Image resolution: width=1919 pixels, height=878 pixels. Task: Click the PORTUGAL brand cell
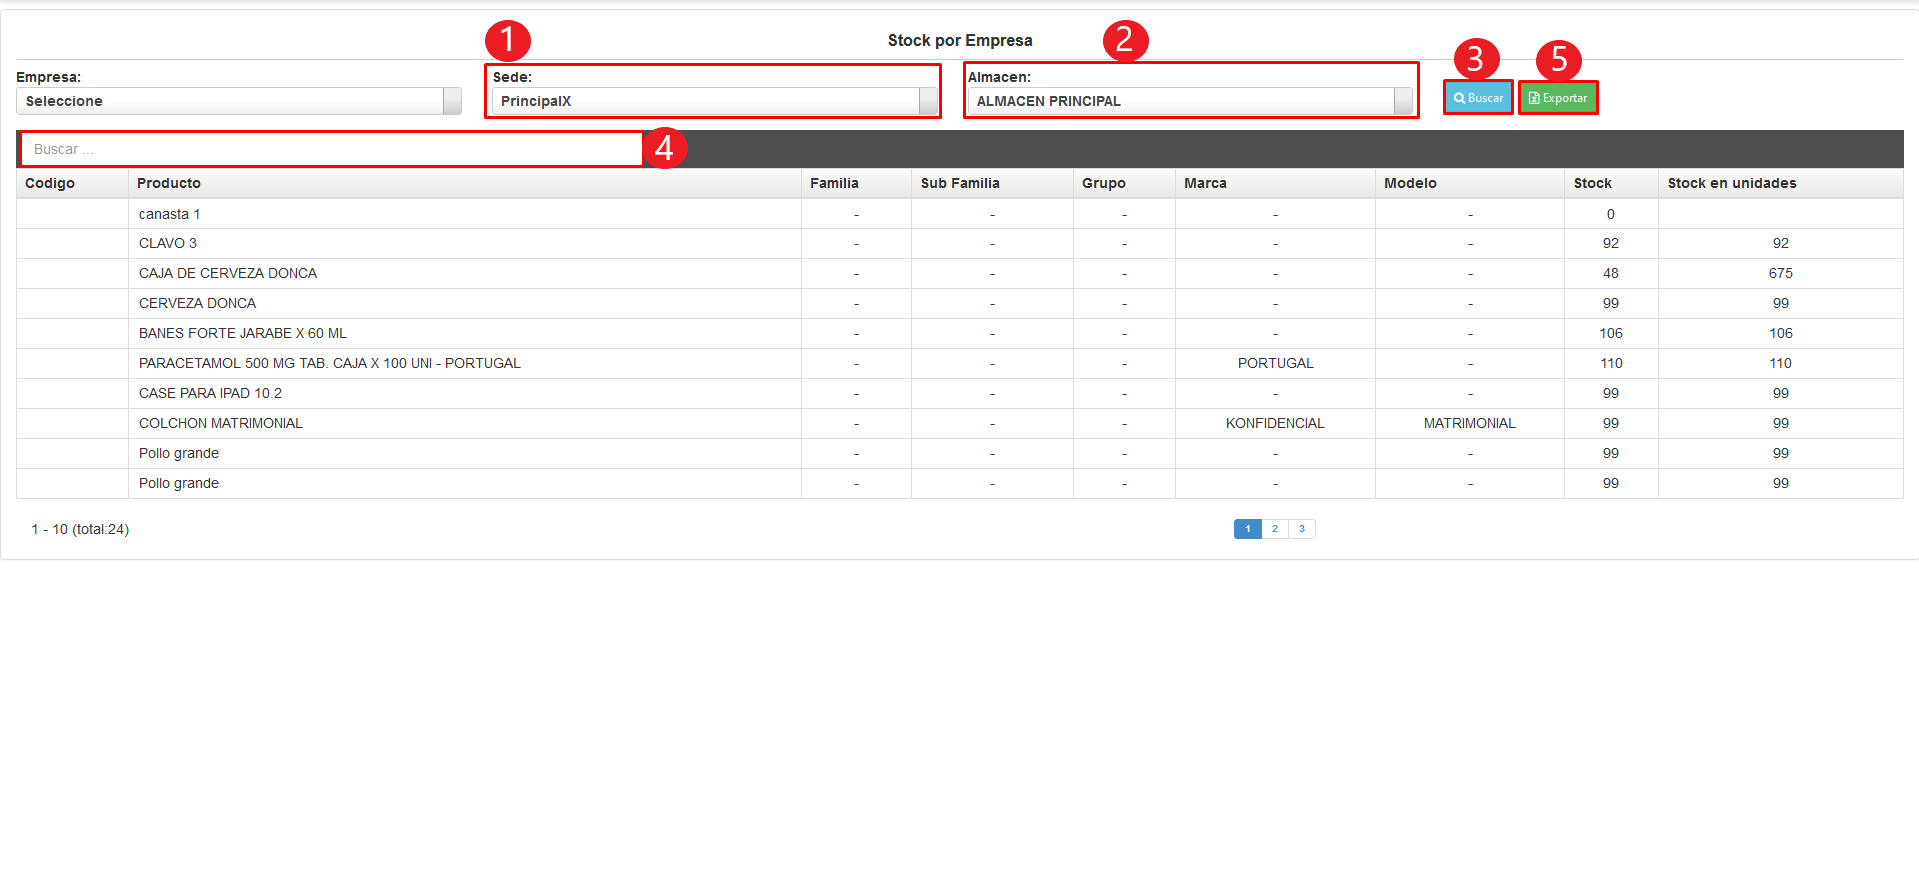pos(1275,363)
